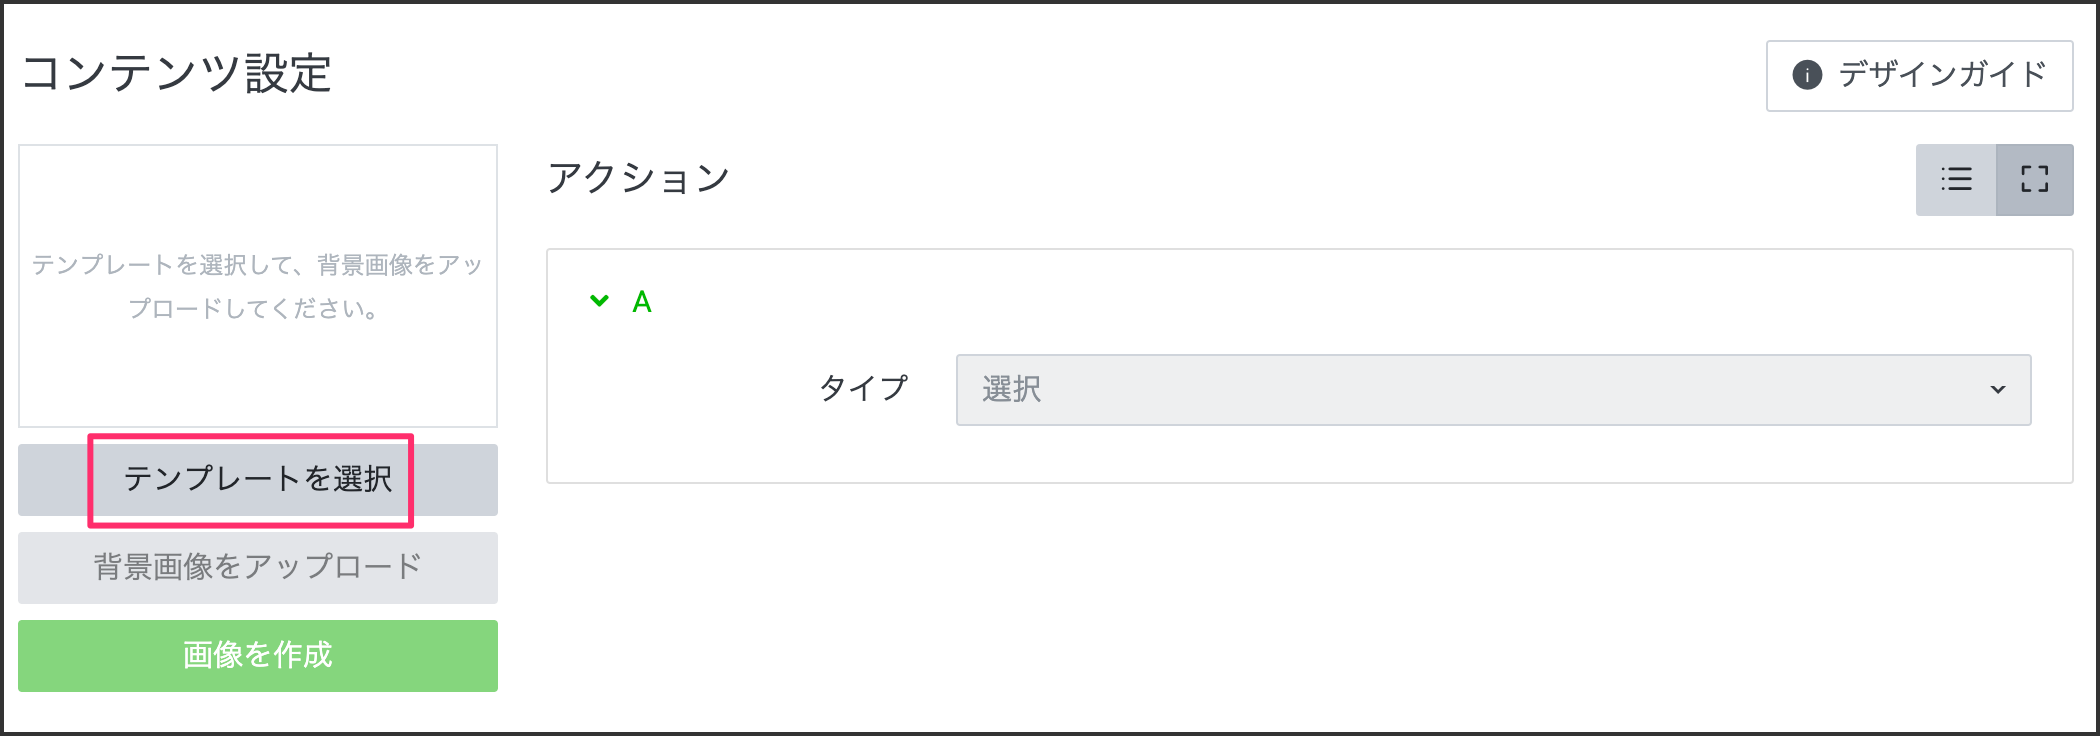Click the arrow on the タイプ select box
This screenshot has width=2100, height=736.
[1997, 389]
